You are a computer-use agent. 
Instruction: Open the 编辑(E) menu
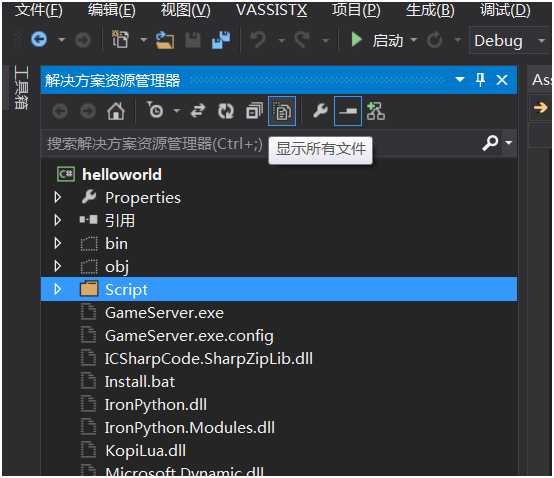coord(112,11)
